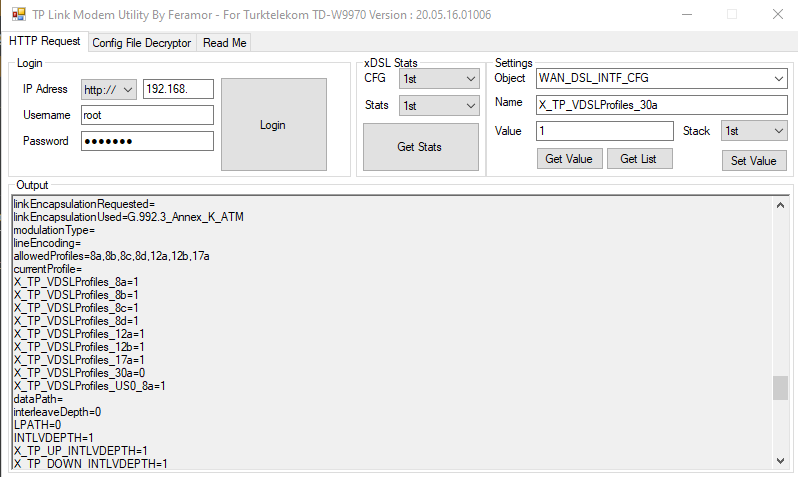The image size is (798, 477).
Task: Close the TP Link Modem Utility window
Action: click(x=778, y=14)
